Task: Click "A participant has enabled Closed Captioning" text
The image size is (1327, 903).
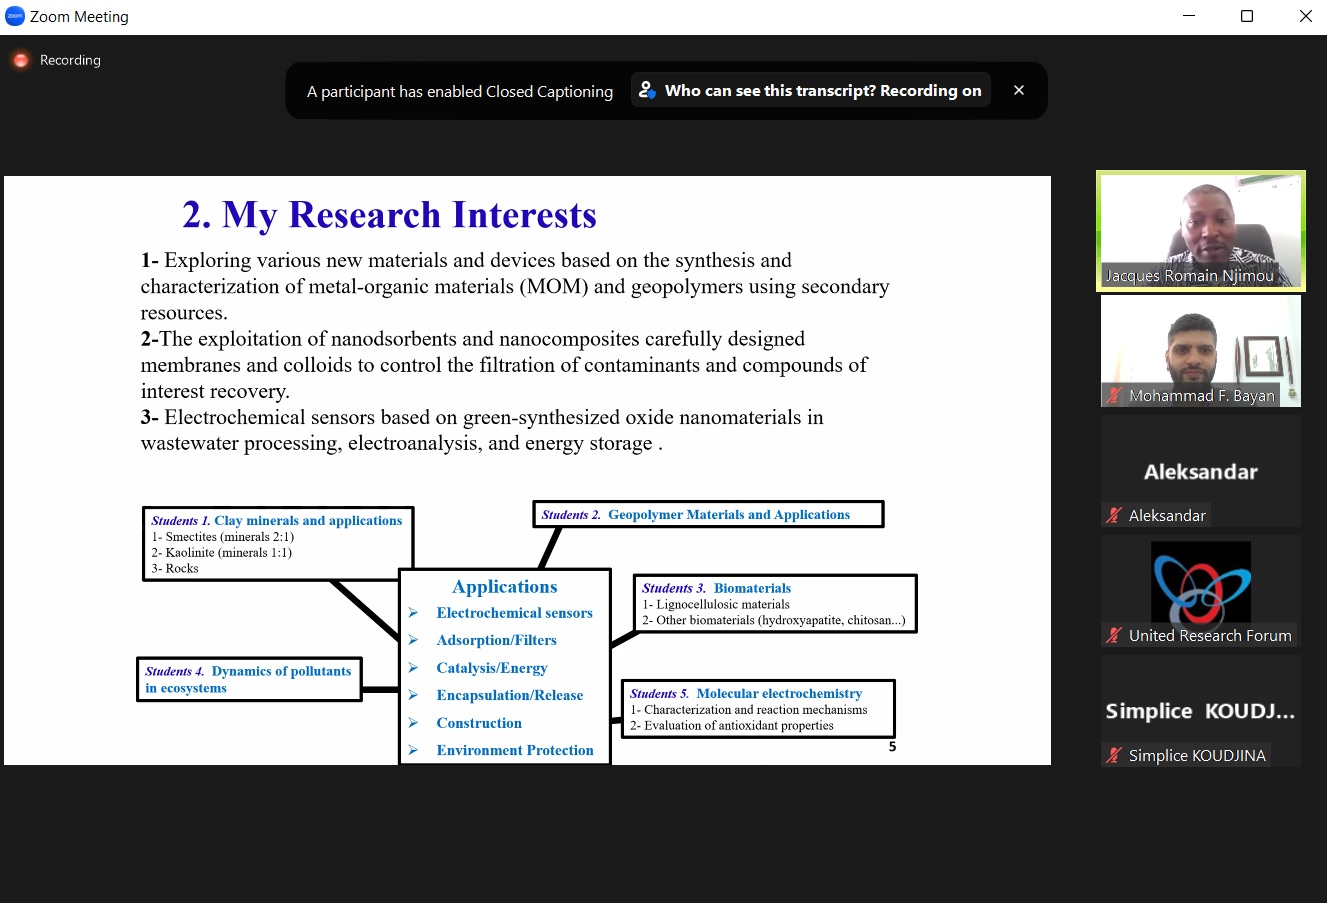Action: [x=460, y=91]
